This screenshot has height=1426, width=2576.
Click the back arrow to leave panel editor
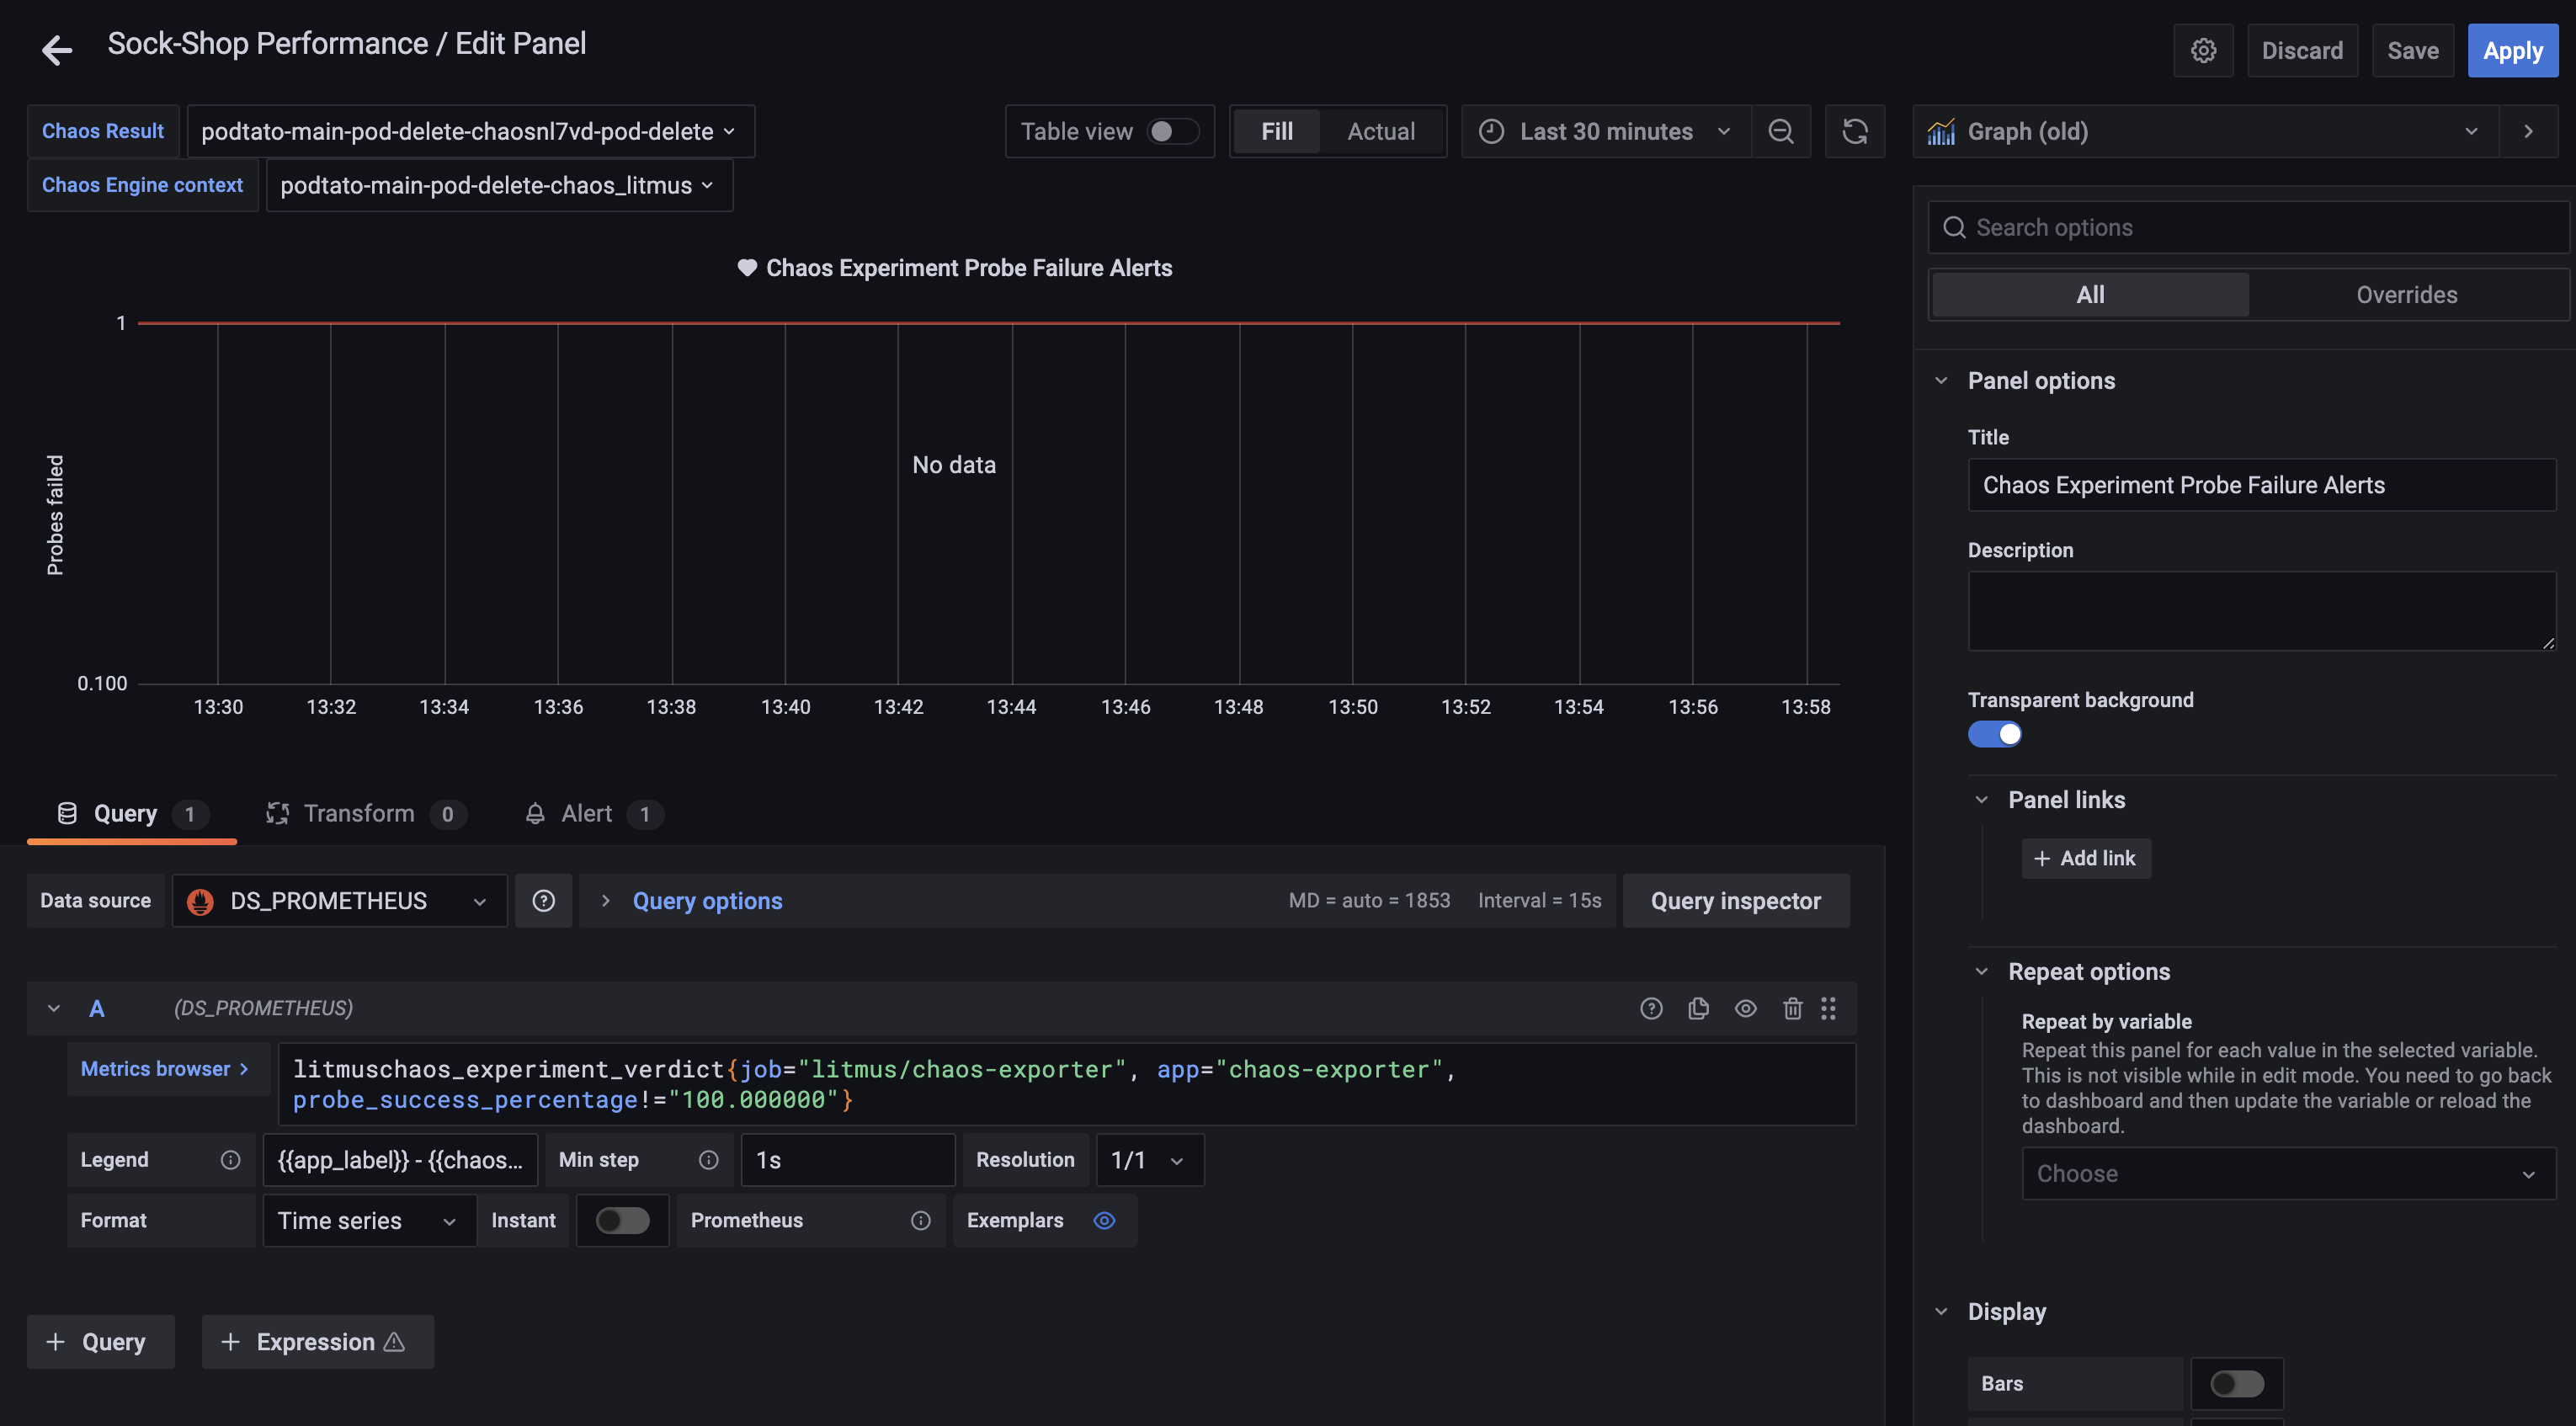pyautogui.click(x=57, y=49)
